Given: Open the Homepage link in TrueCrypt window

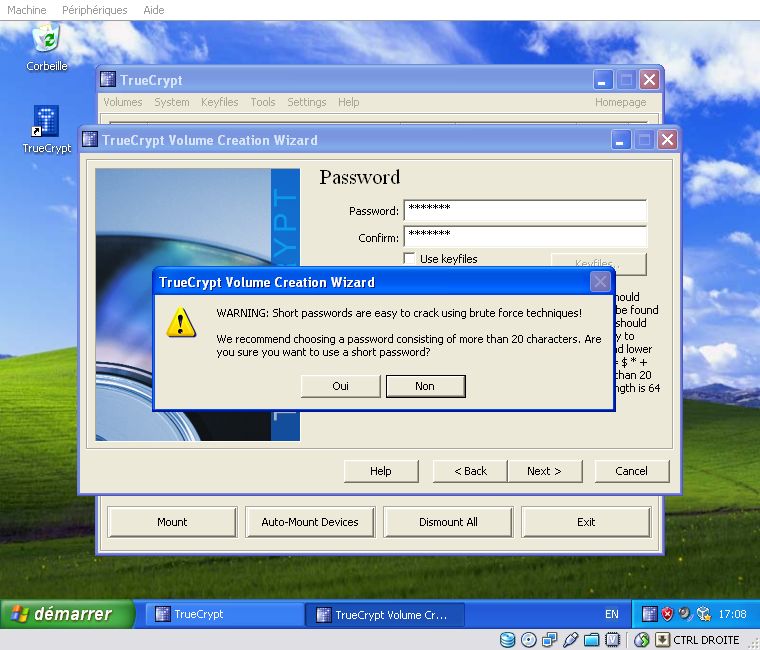Looking at the screenshot, I should [x=620, y=102].
